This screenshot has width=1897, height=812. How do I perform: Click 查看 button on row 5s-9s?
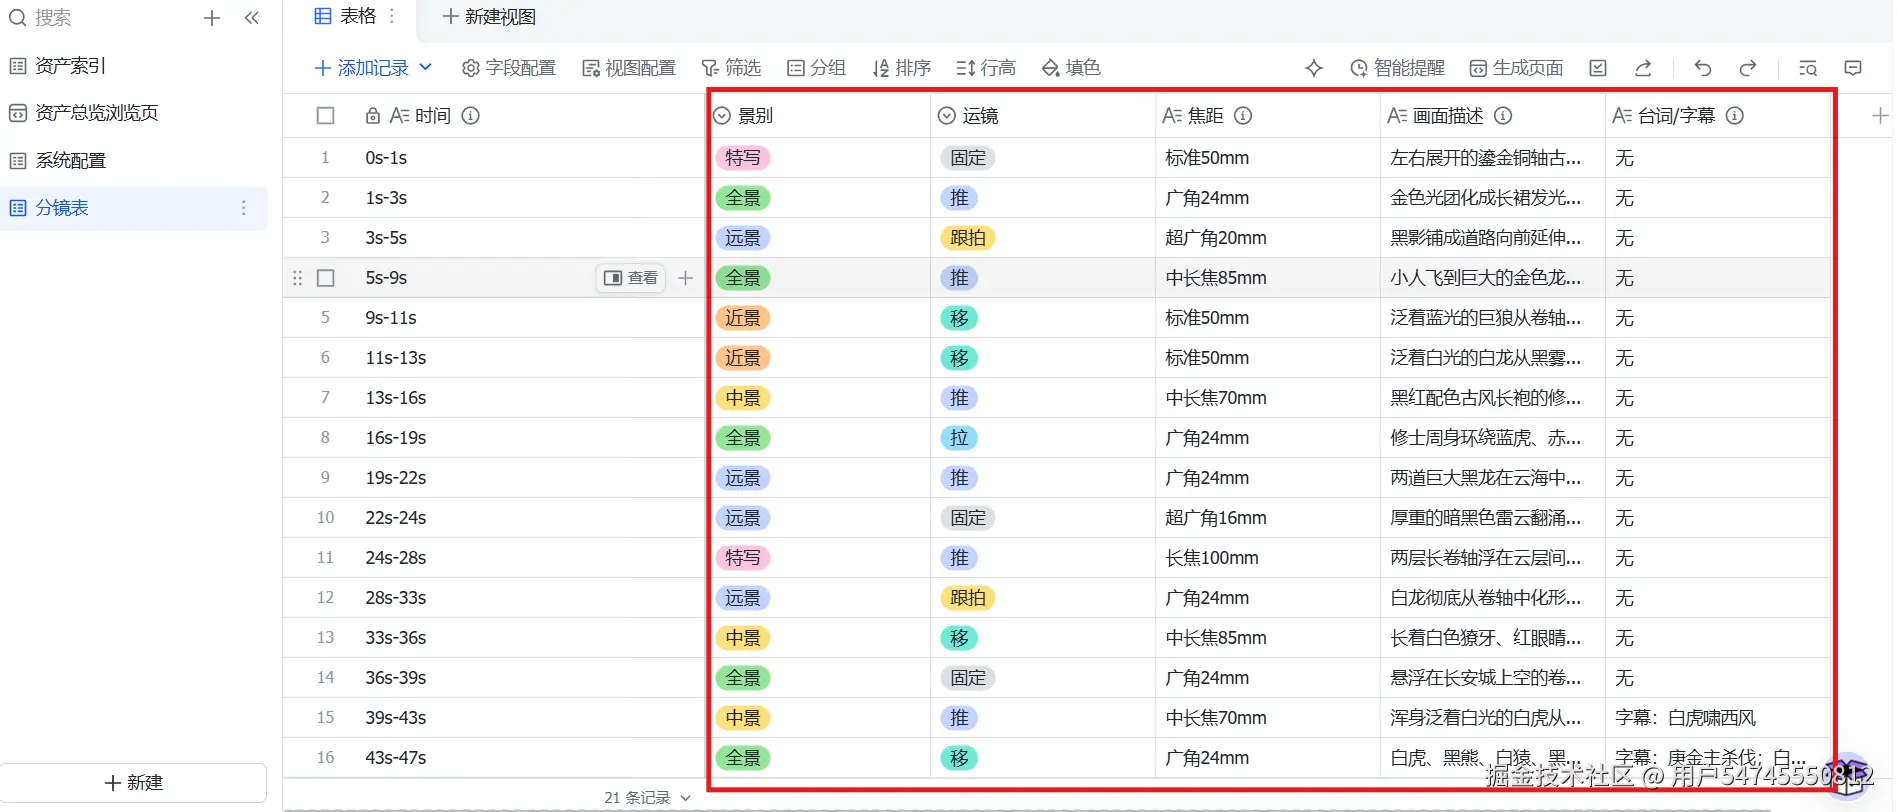pos(631,278)
